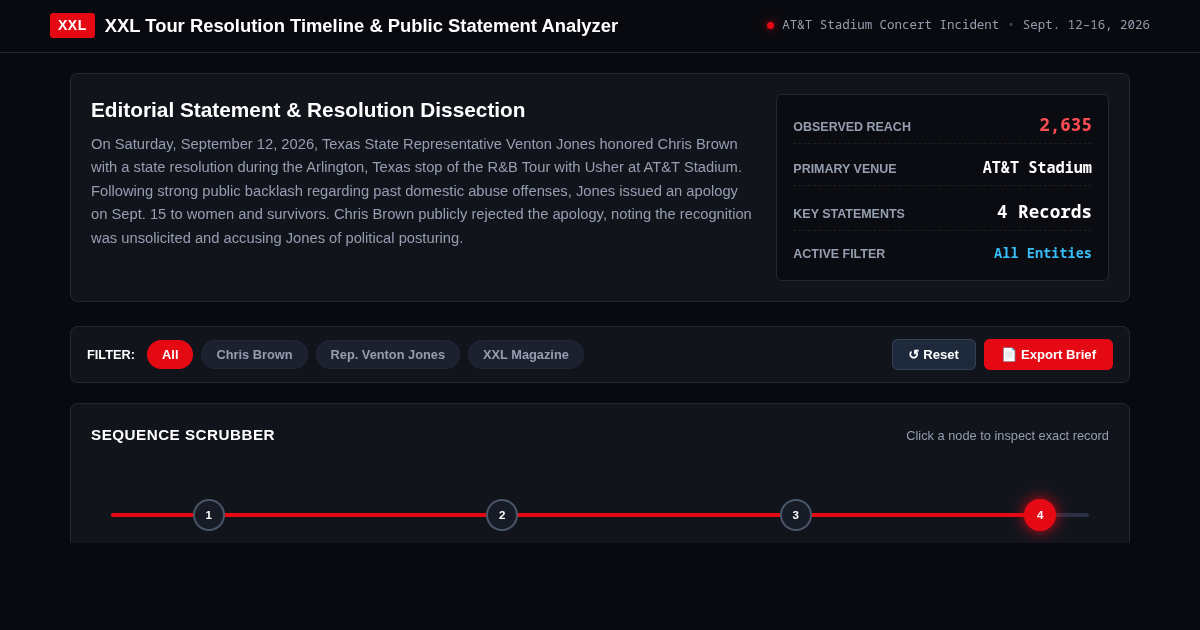This screenshot has height=630, width=1200.
Task: Click the Export Brief button
Action: point(1048,354)
